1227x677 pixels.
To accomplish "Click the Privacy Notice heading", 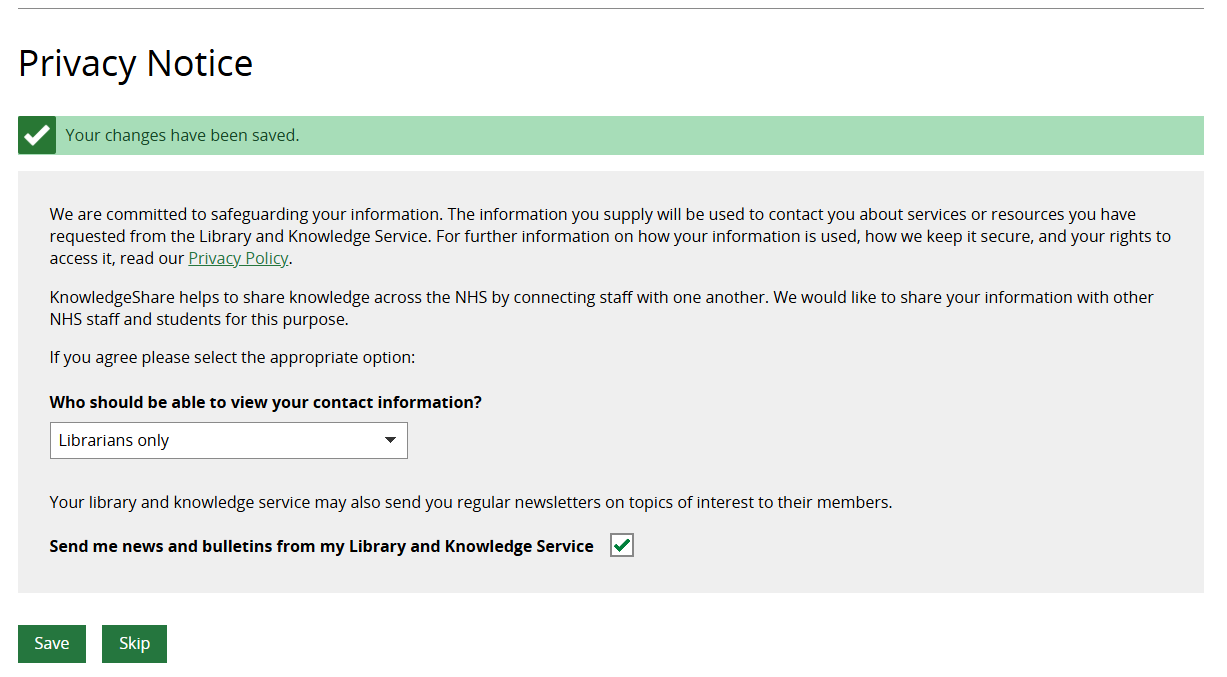I will pos(135,63).
